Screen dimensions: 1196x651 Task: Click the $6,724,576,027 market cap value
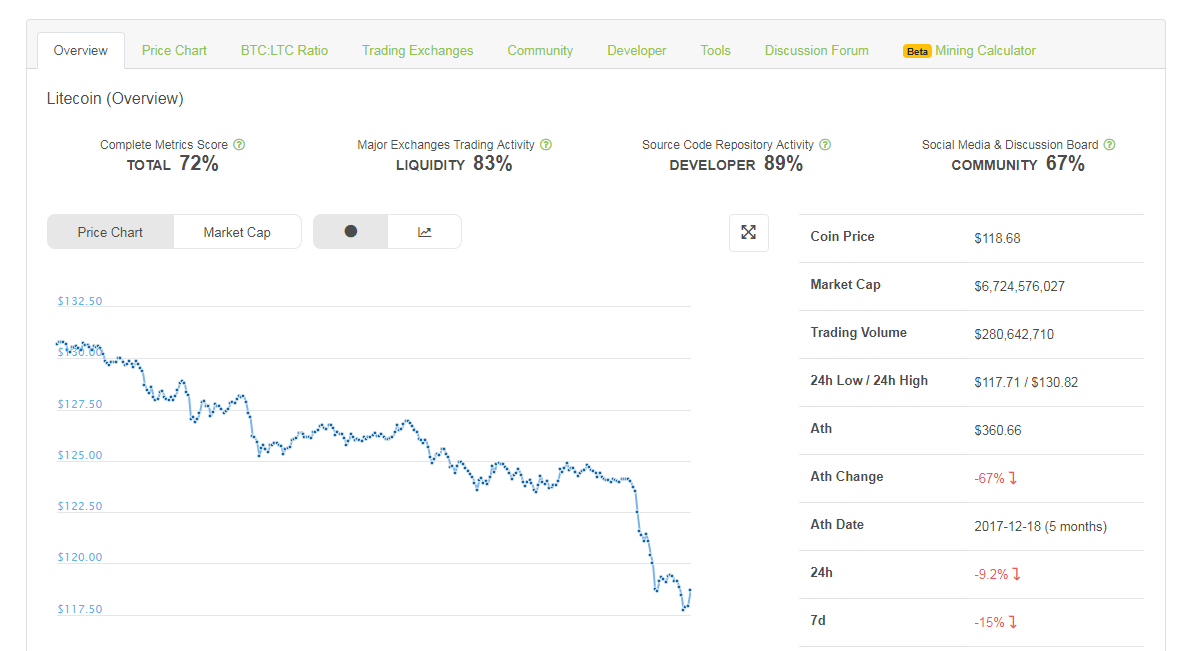(1019, 286)
